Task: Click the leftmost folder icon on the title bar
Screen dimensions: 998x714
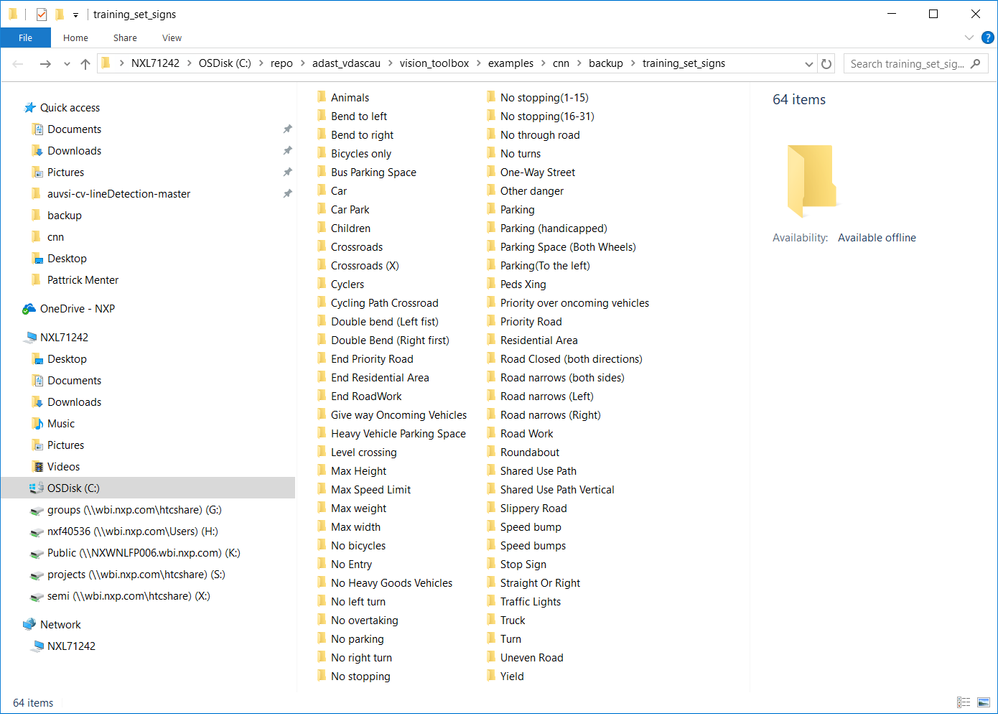Action: (x=11, y=14)
